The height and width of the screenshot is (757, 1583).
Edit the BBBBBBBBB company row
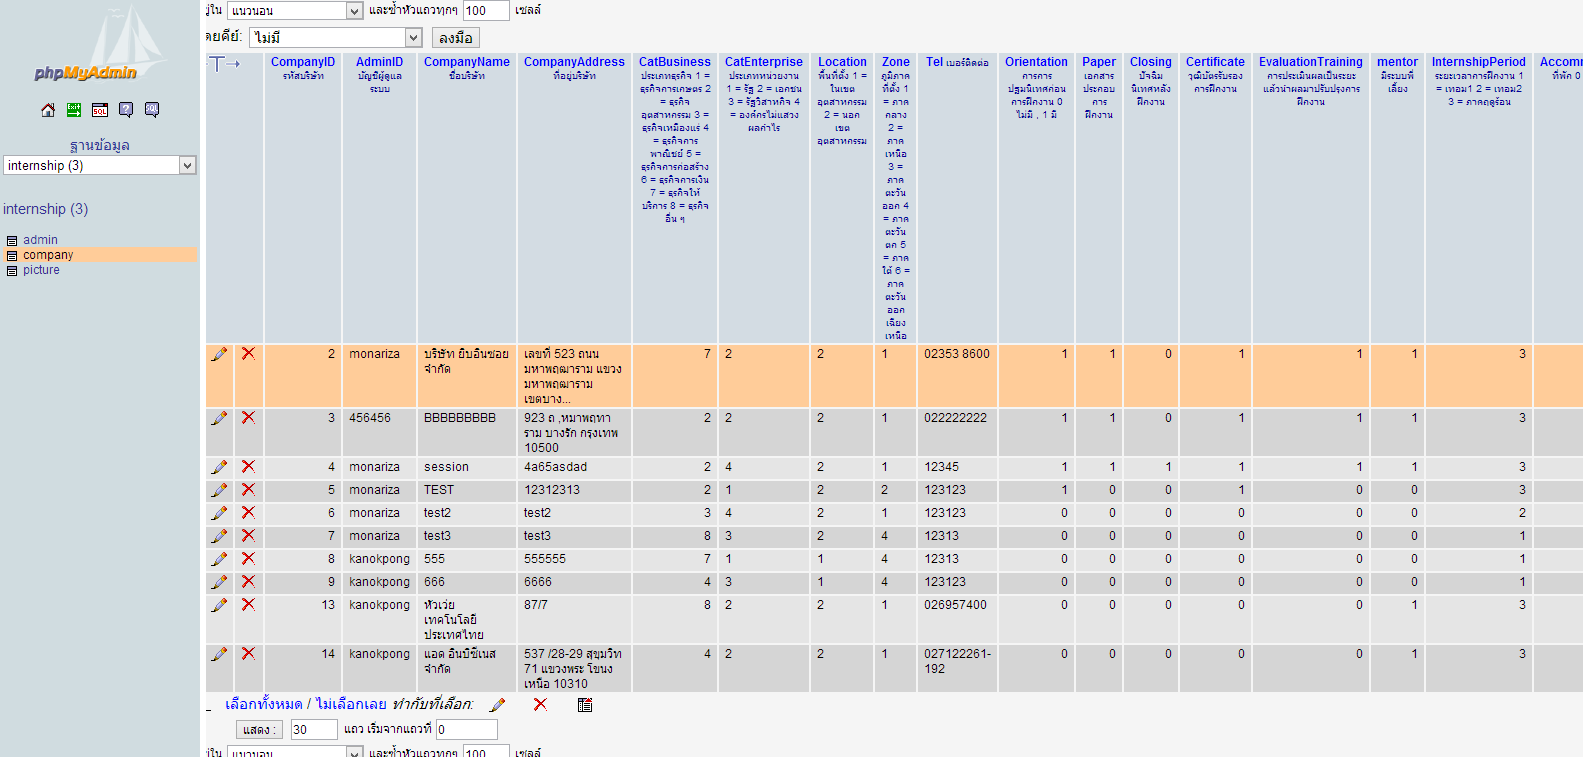tap(219, 418)
